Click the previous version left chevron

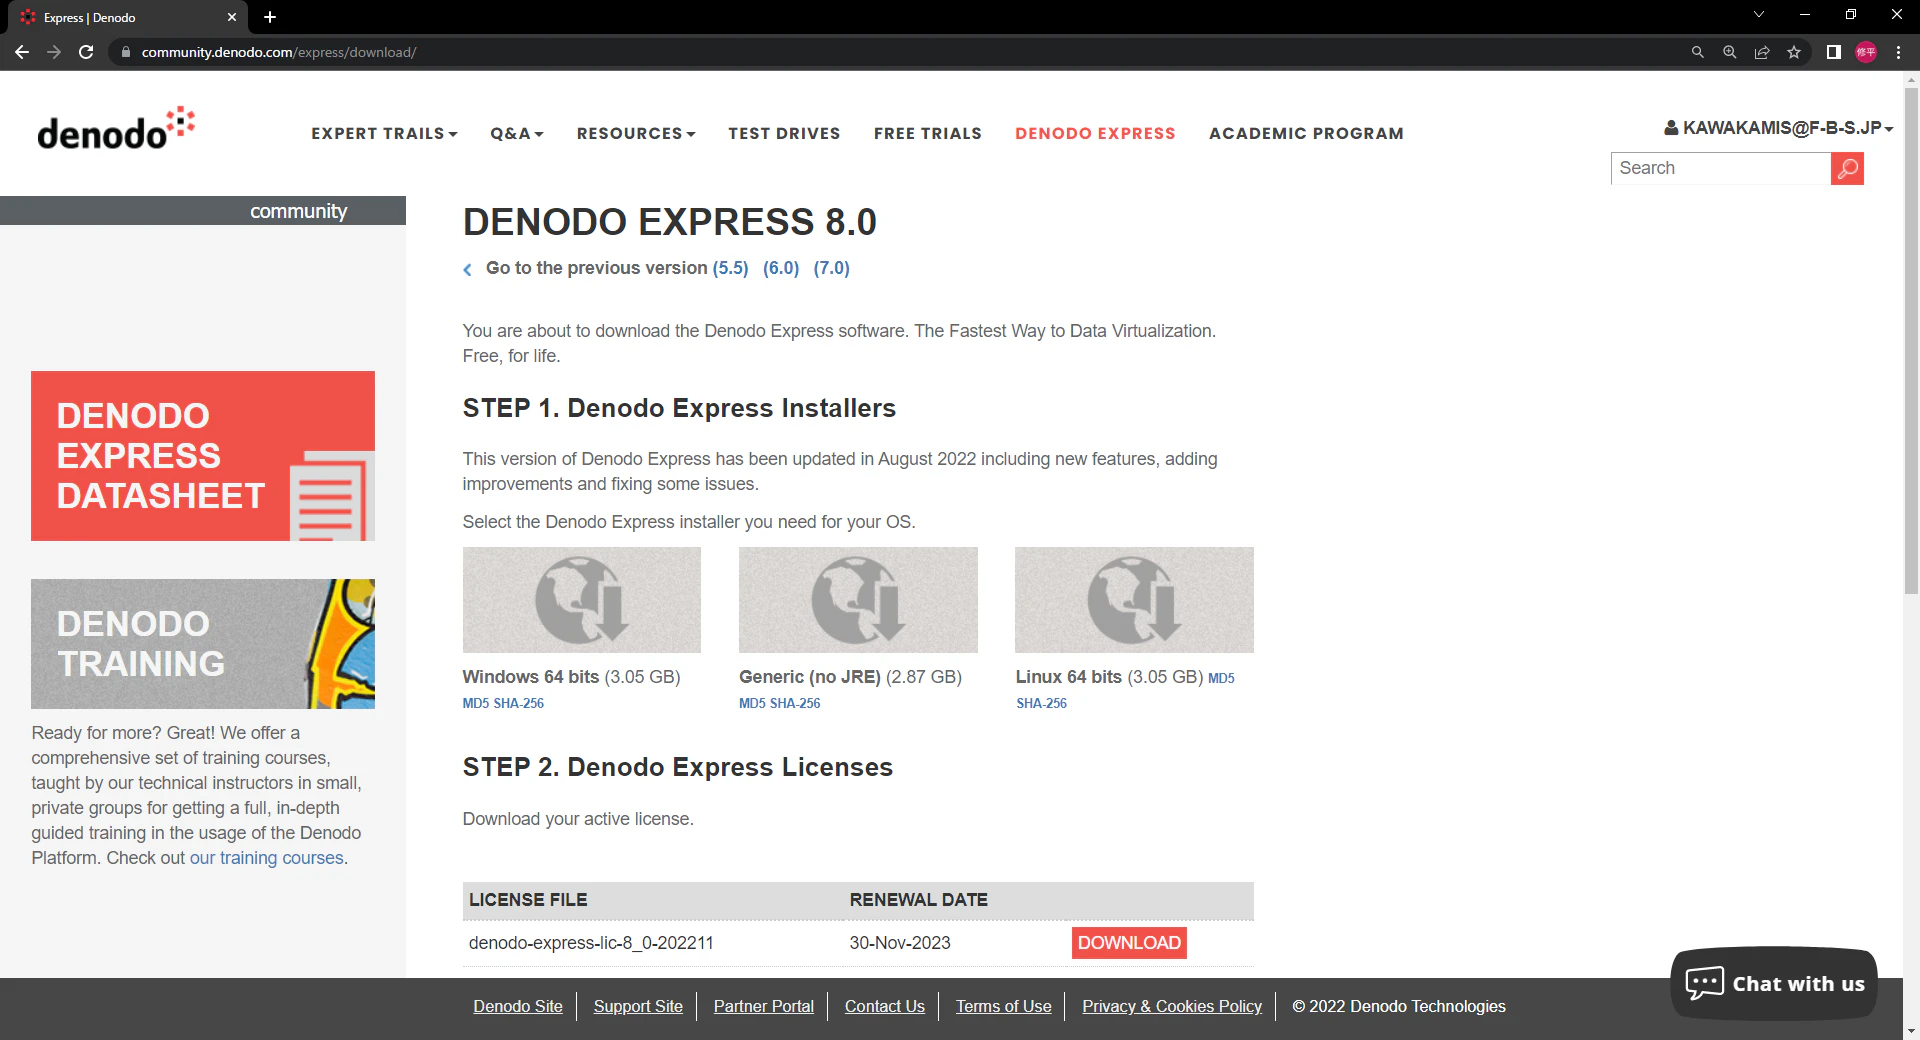coord(468,269)
